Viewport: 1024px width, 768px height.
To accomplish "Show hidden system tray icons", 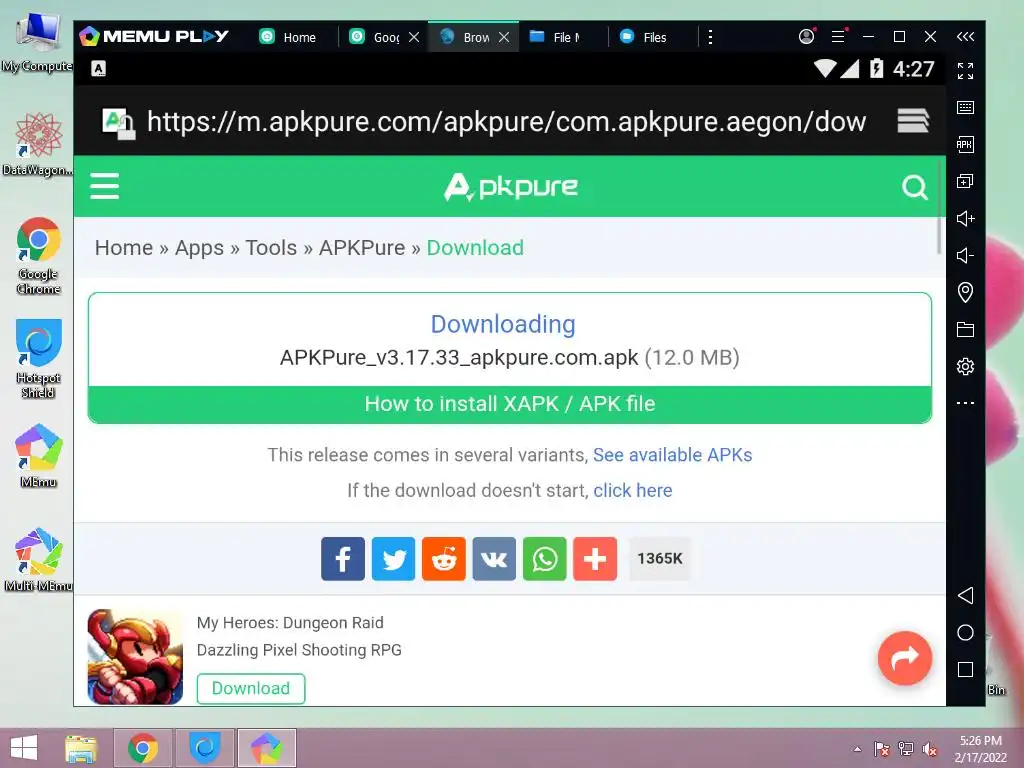I will [x=857, y=749].
